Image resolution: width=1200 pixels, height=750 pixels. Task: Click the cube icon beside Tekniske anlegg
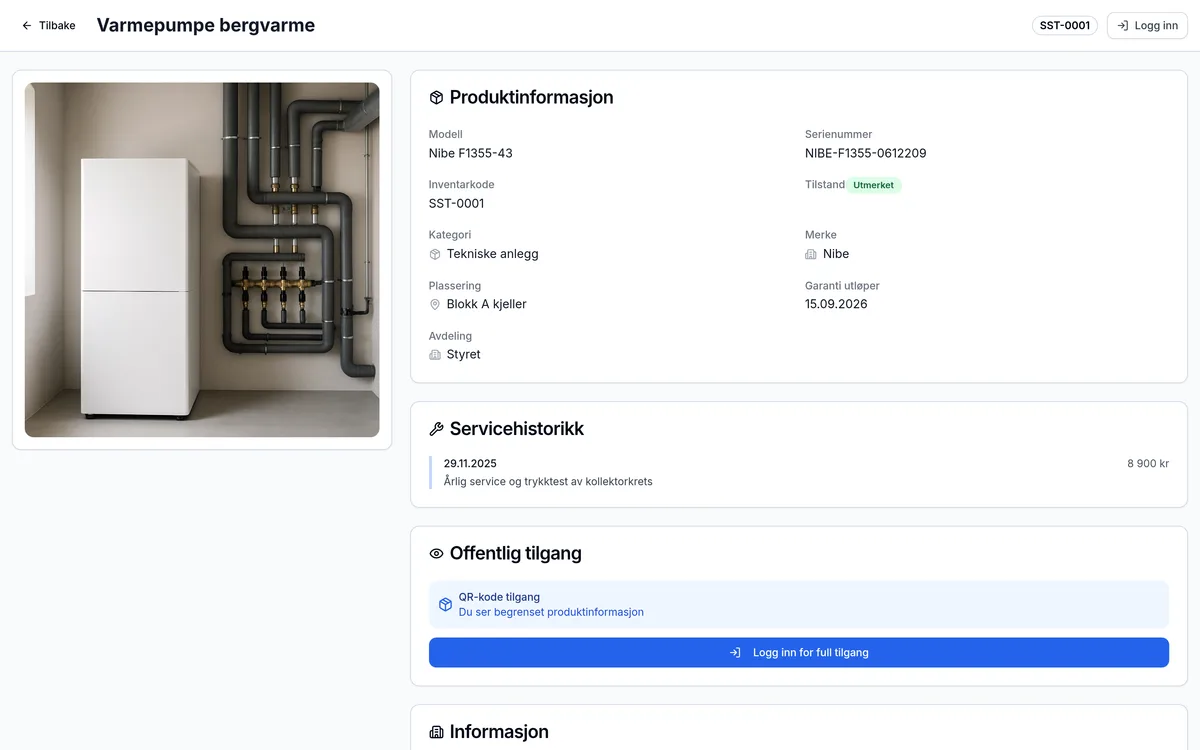click(435, 254)
